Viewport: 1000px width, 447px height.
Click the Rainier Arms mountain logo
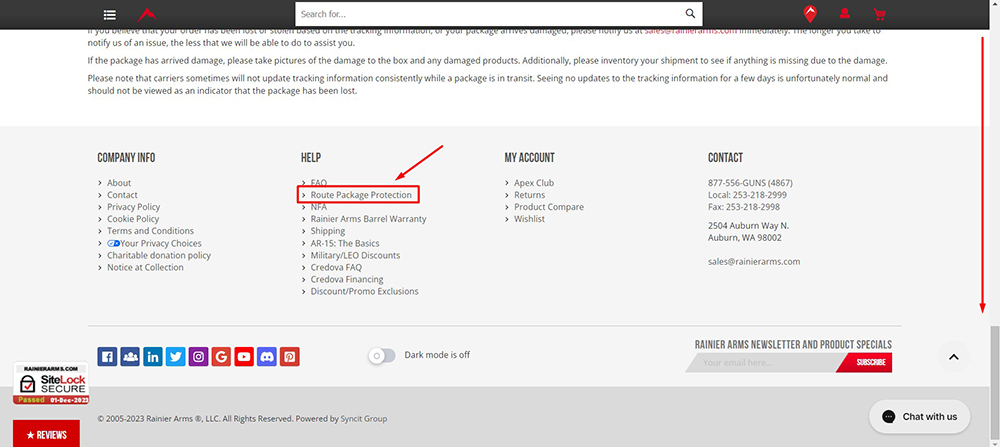click(147, 14)
